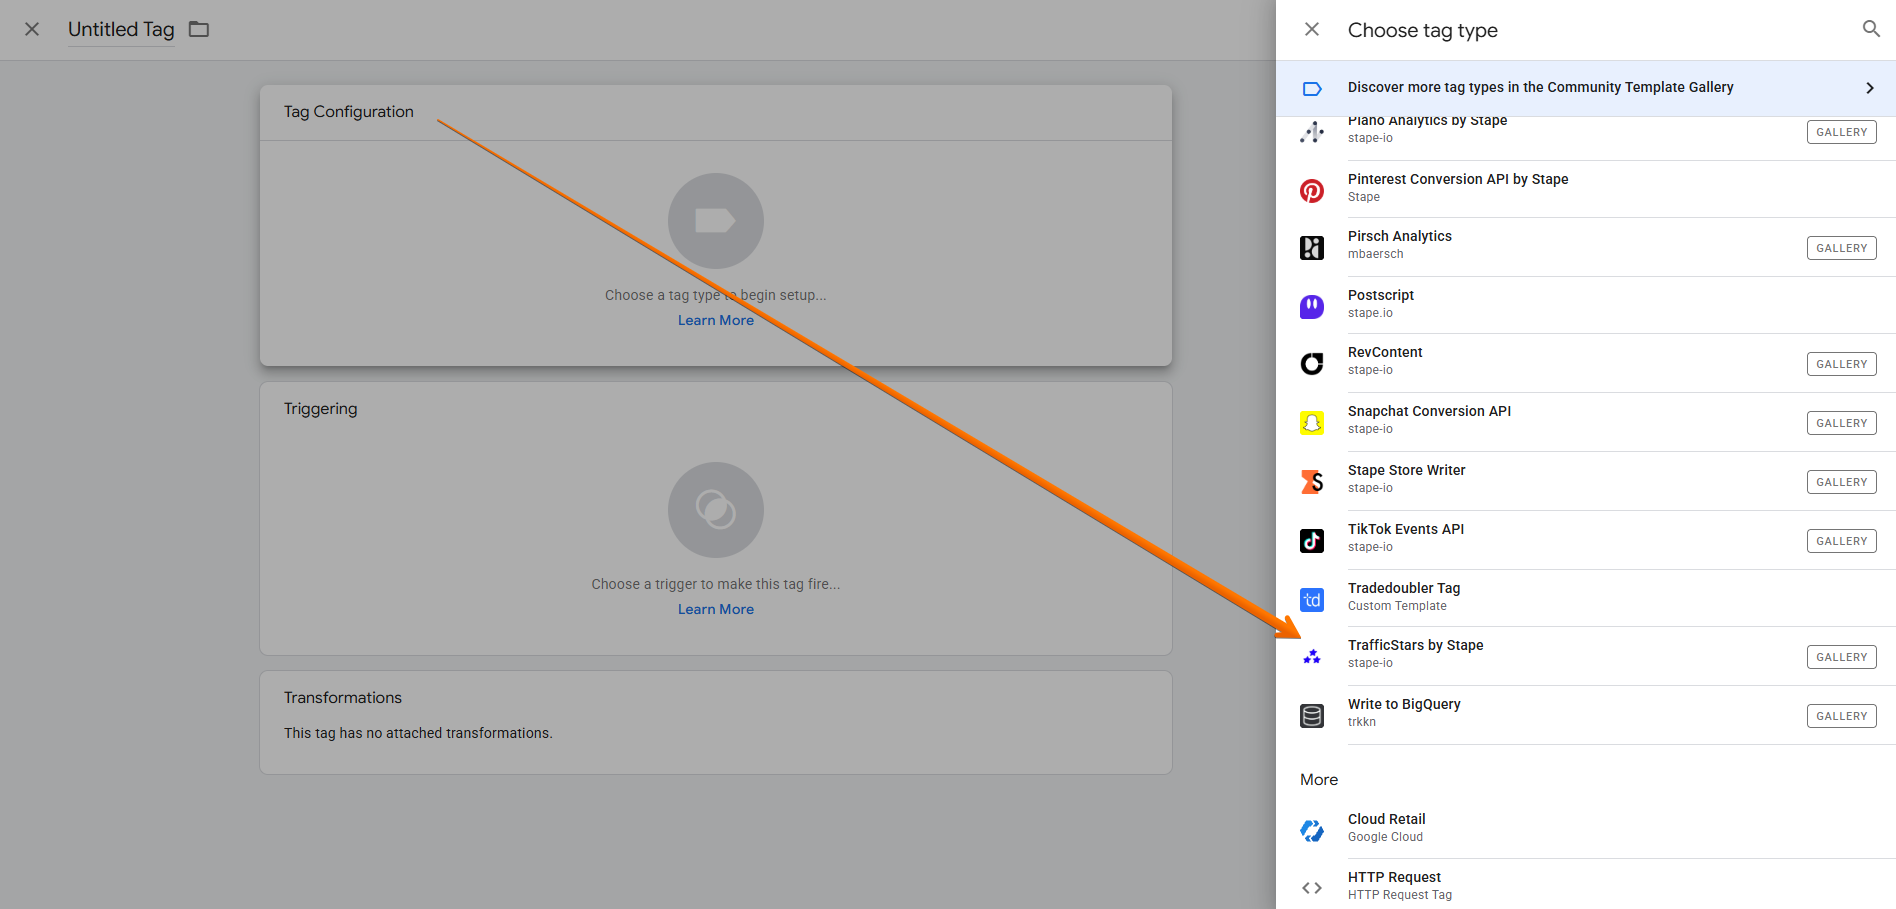Screen dimensions: 1896x909
Task: Click the Piano Analytics GALLERY badge
Action: point(1841,132)
